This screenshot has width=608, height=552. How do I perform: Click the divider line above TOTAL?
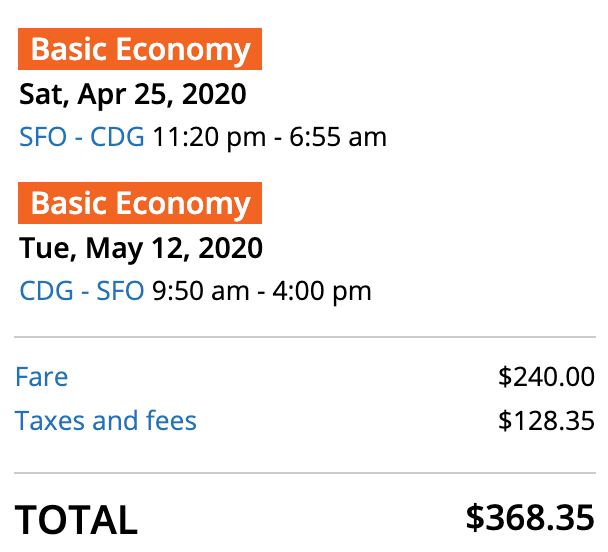(x=304, y=472)
